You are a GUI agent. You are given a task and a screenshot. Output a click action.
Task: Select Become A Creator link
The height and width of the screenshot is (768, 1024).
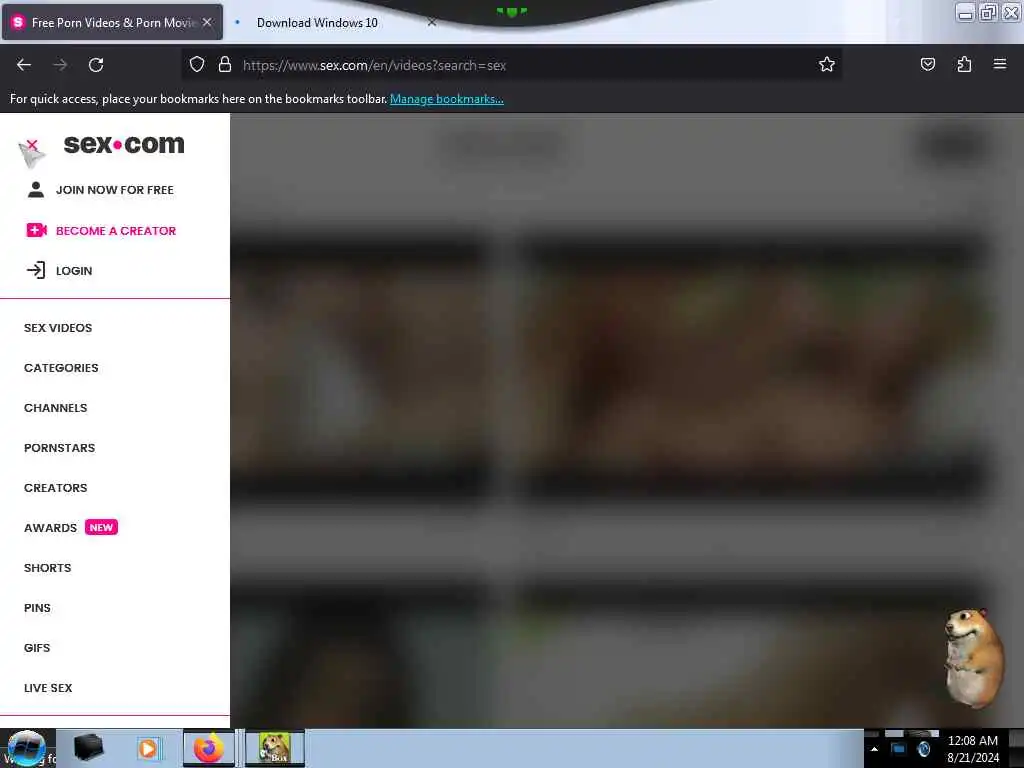[116, 231]
